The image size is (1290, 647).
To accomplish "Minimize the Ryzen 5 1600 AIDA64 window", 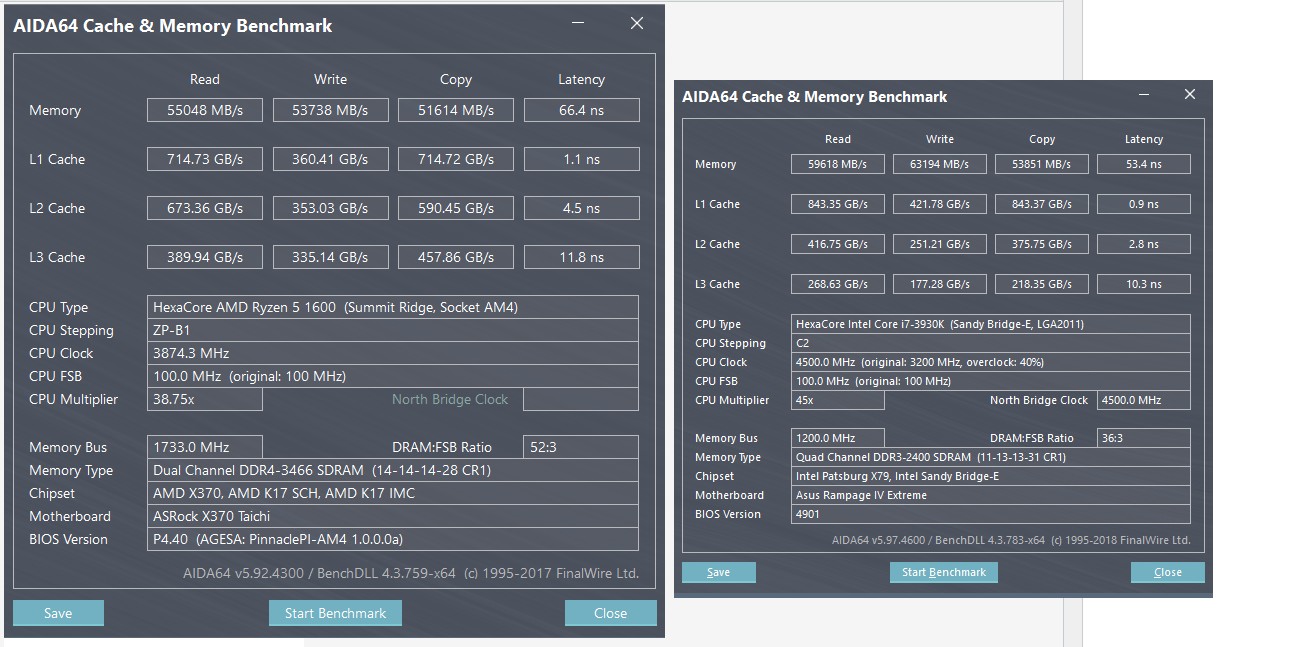I will pyautogui.click(x=580, y=24).
